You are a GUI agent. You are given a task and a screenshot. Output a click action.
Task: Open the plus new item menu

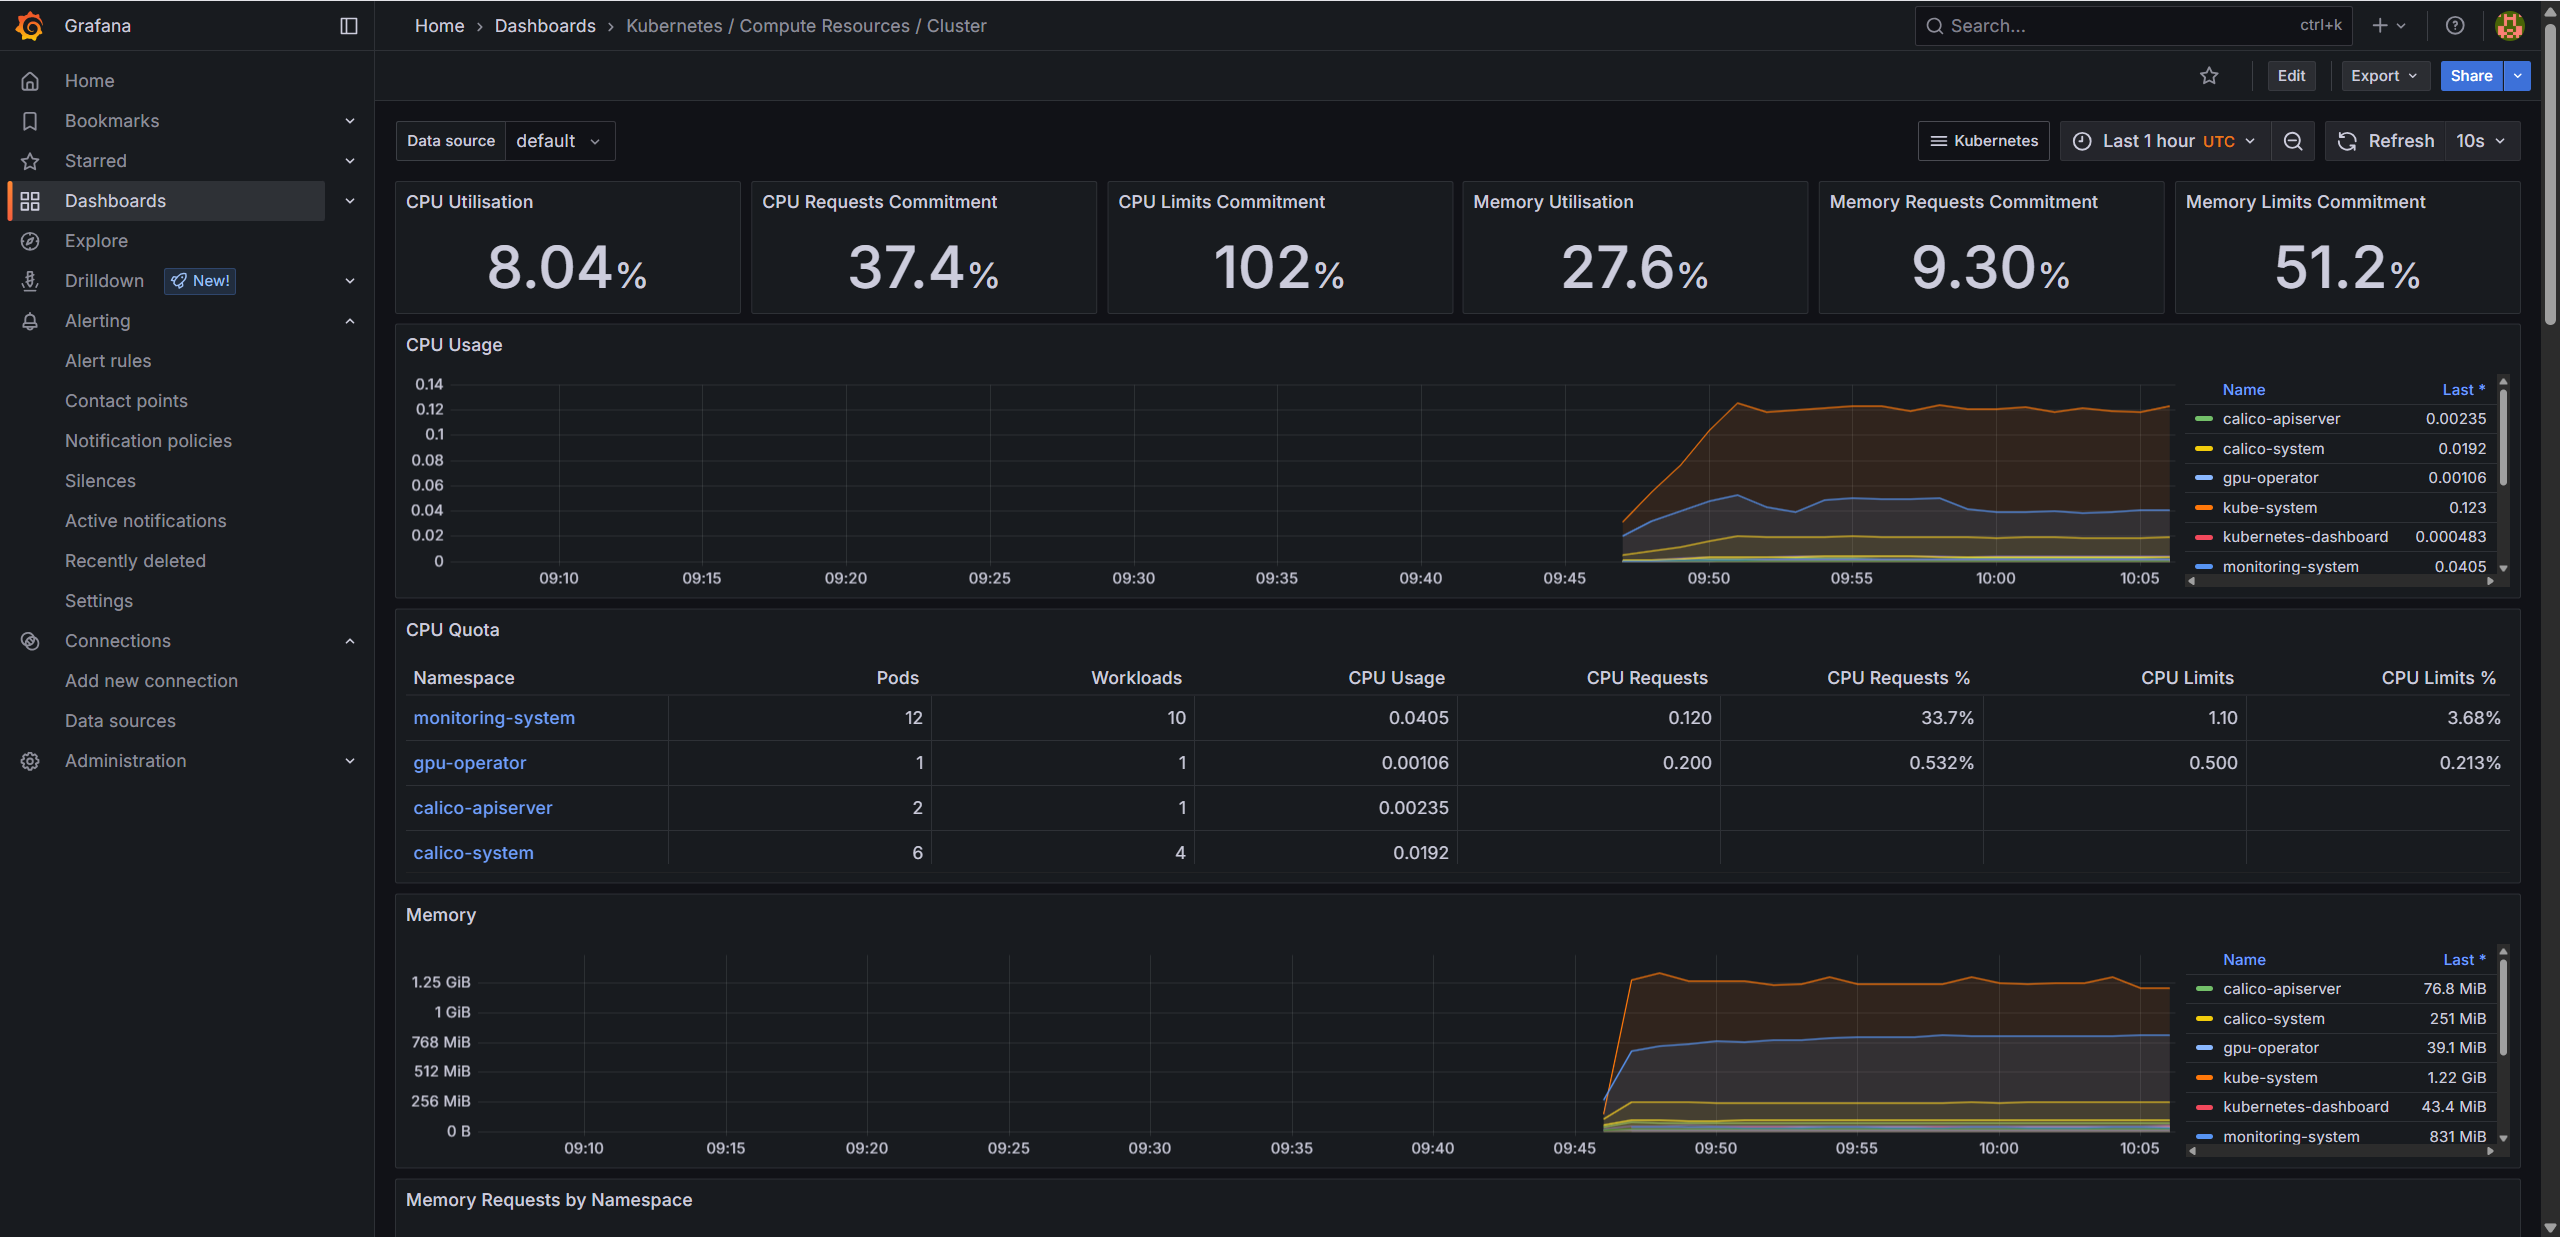[x=2389, y=26]
